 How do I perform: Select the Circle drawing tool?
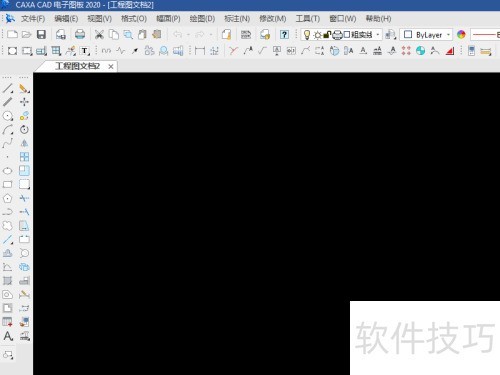click(x=7, y=116)
